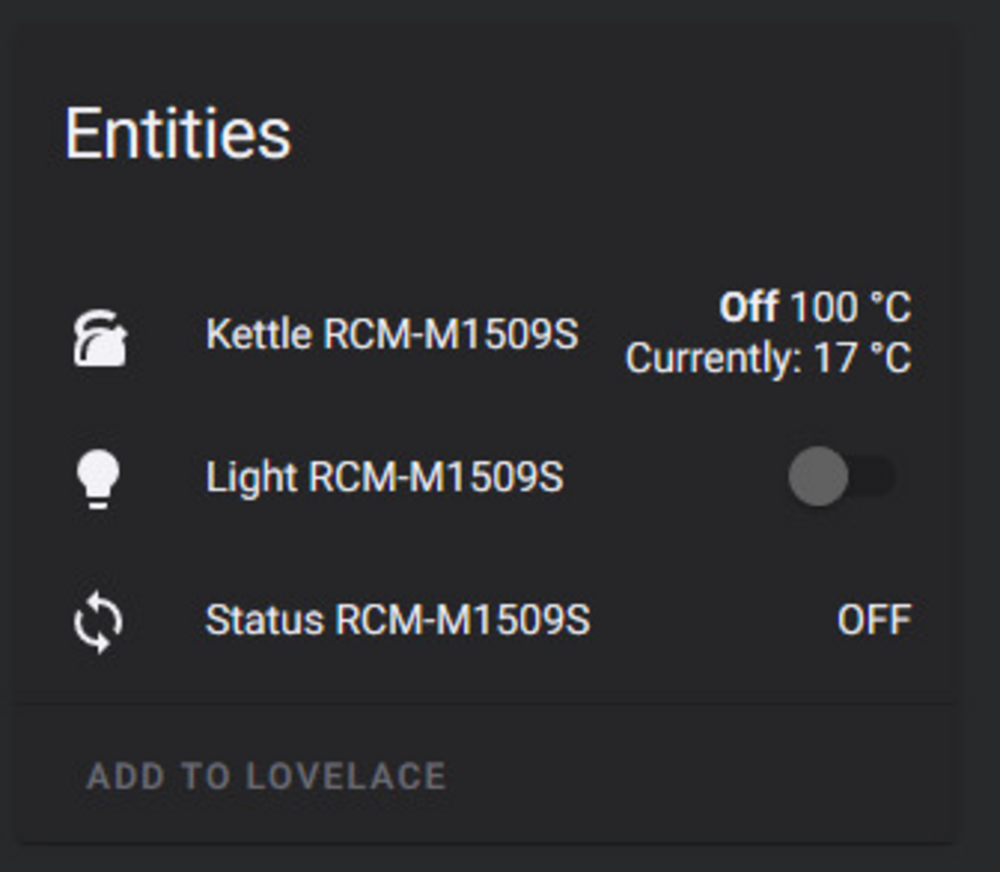
Task: Click the word LOVELACE in the footer action
Action: coord(346,776)
